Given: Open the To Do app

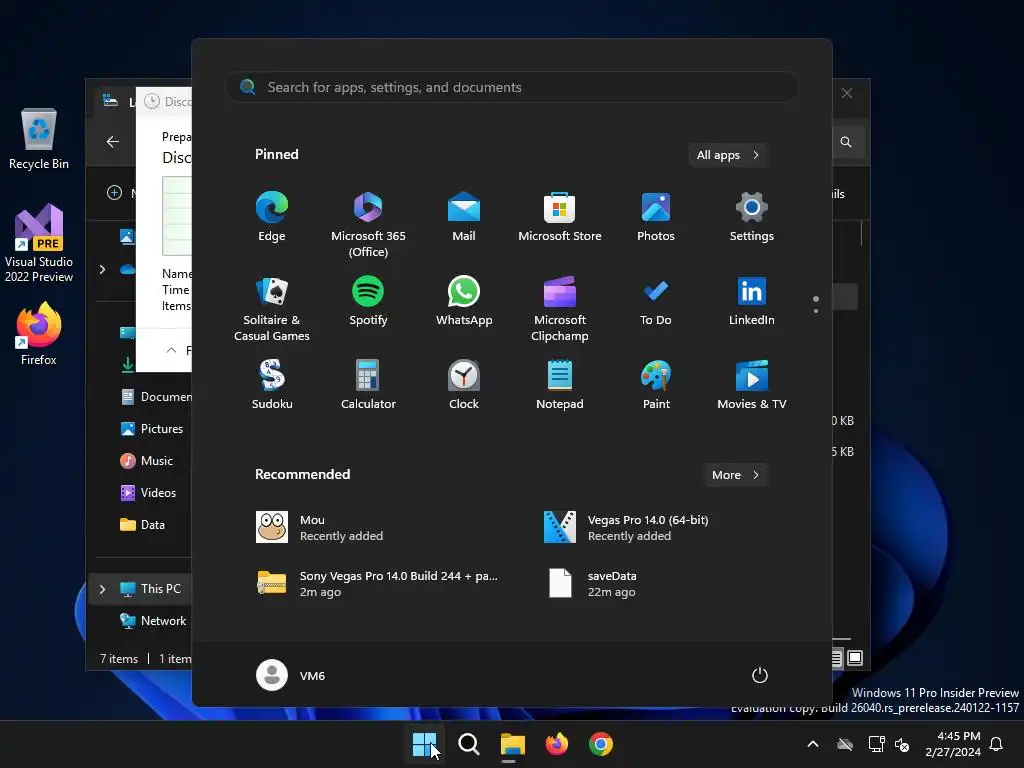Looking at the screenshot, I should 656,301.
